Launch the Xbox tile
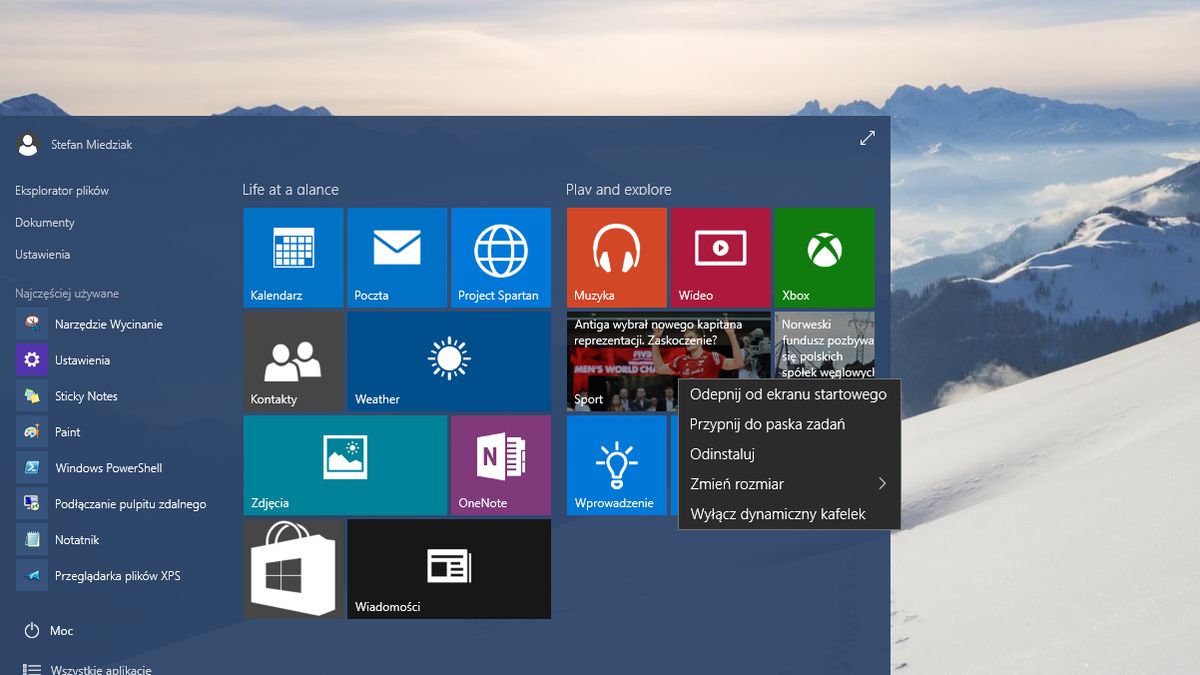1200x675 pixels. [825, 257]
